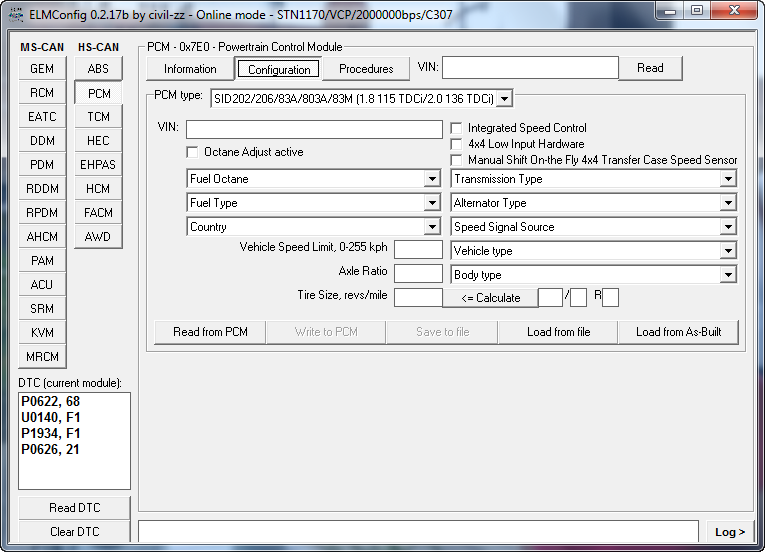Select the RCM module
The width and height of the screenshot is (765, 552).
click(x=42, y=93)
